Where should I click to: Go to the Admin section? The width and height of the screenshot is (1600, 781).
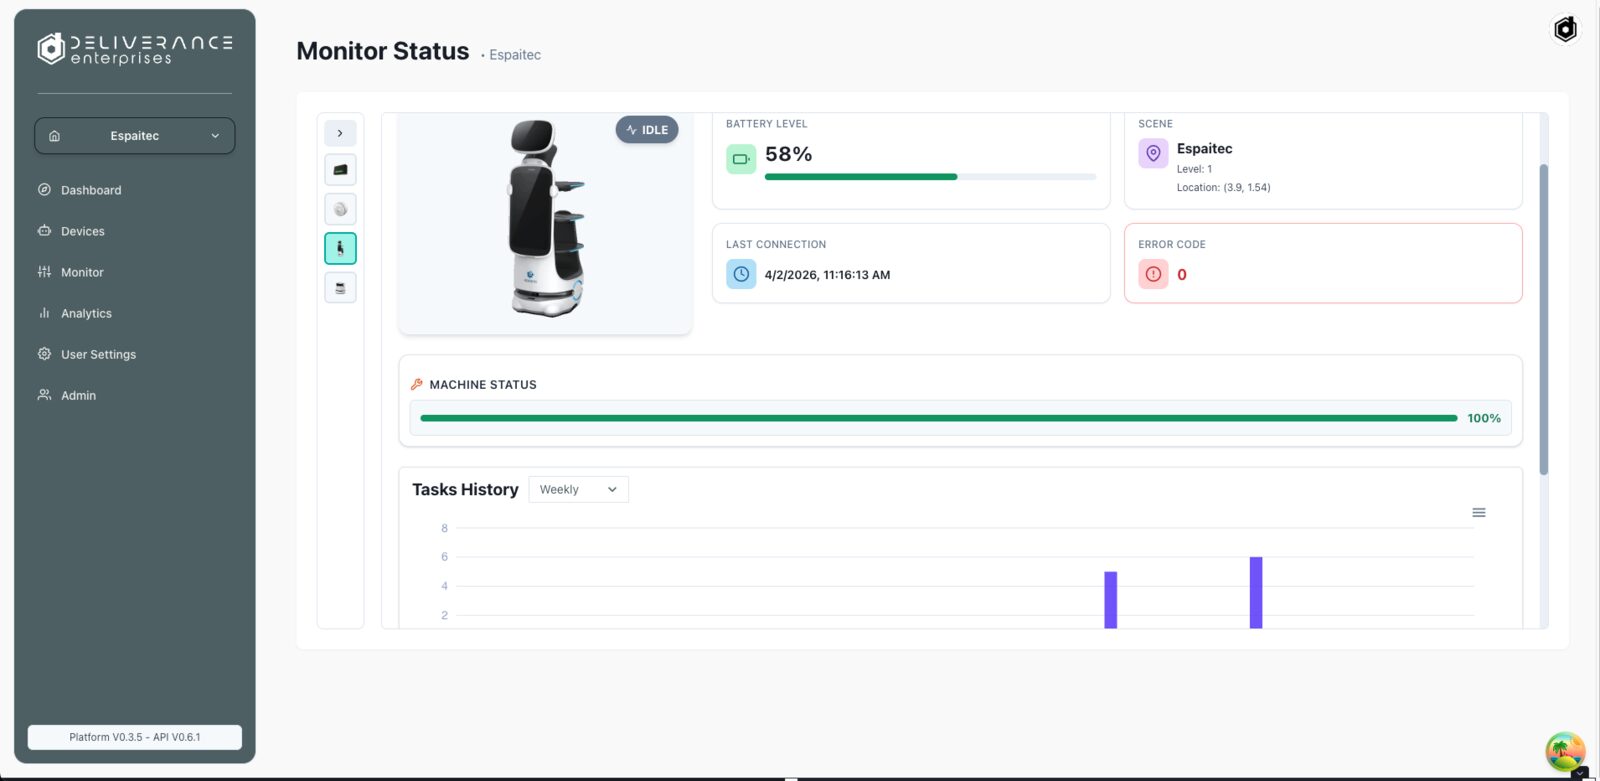point(78,395)
